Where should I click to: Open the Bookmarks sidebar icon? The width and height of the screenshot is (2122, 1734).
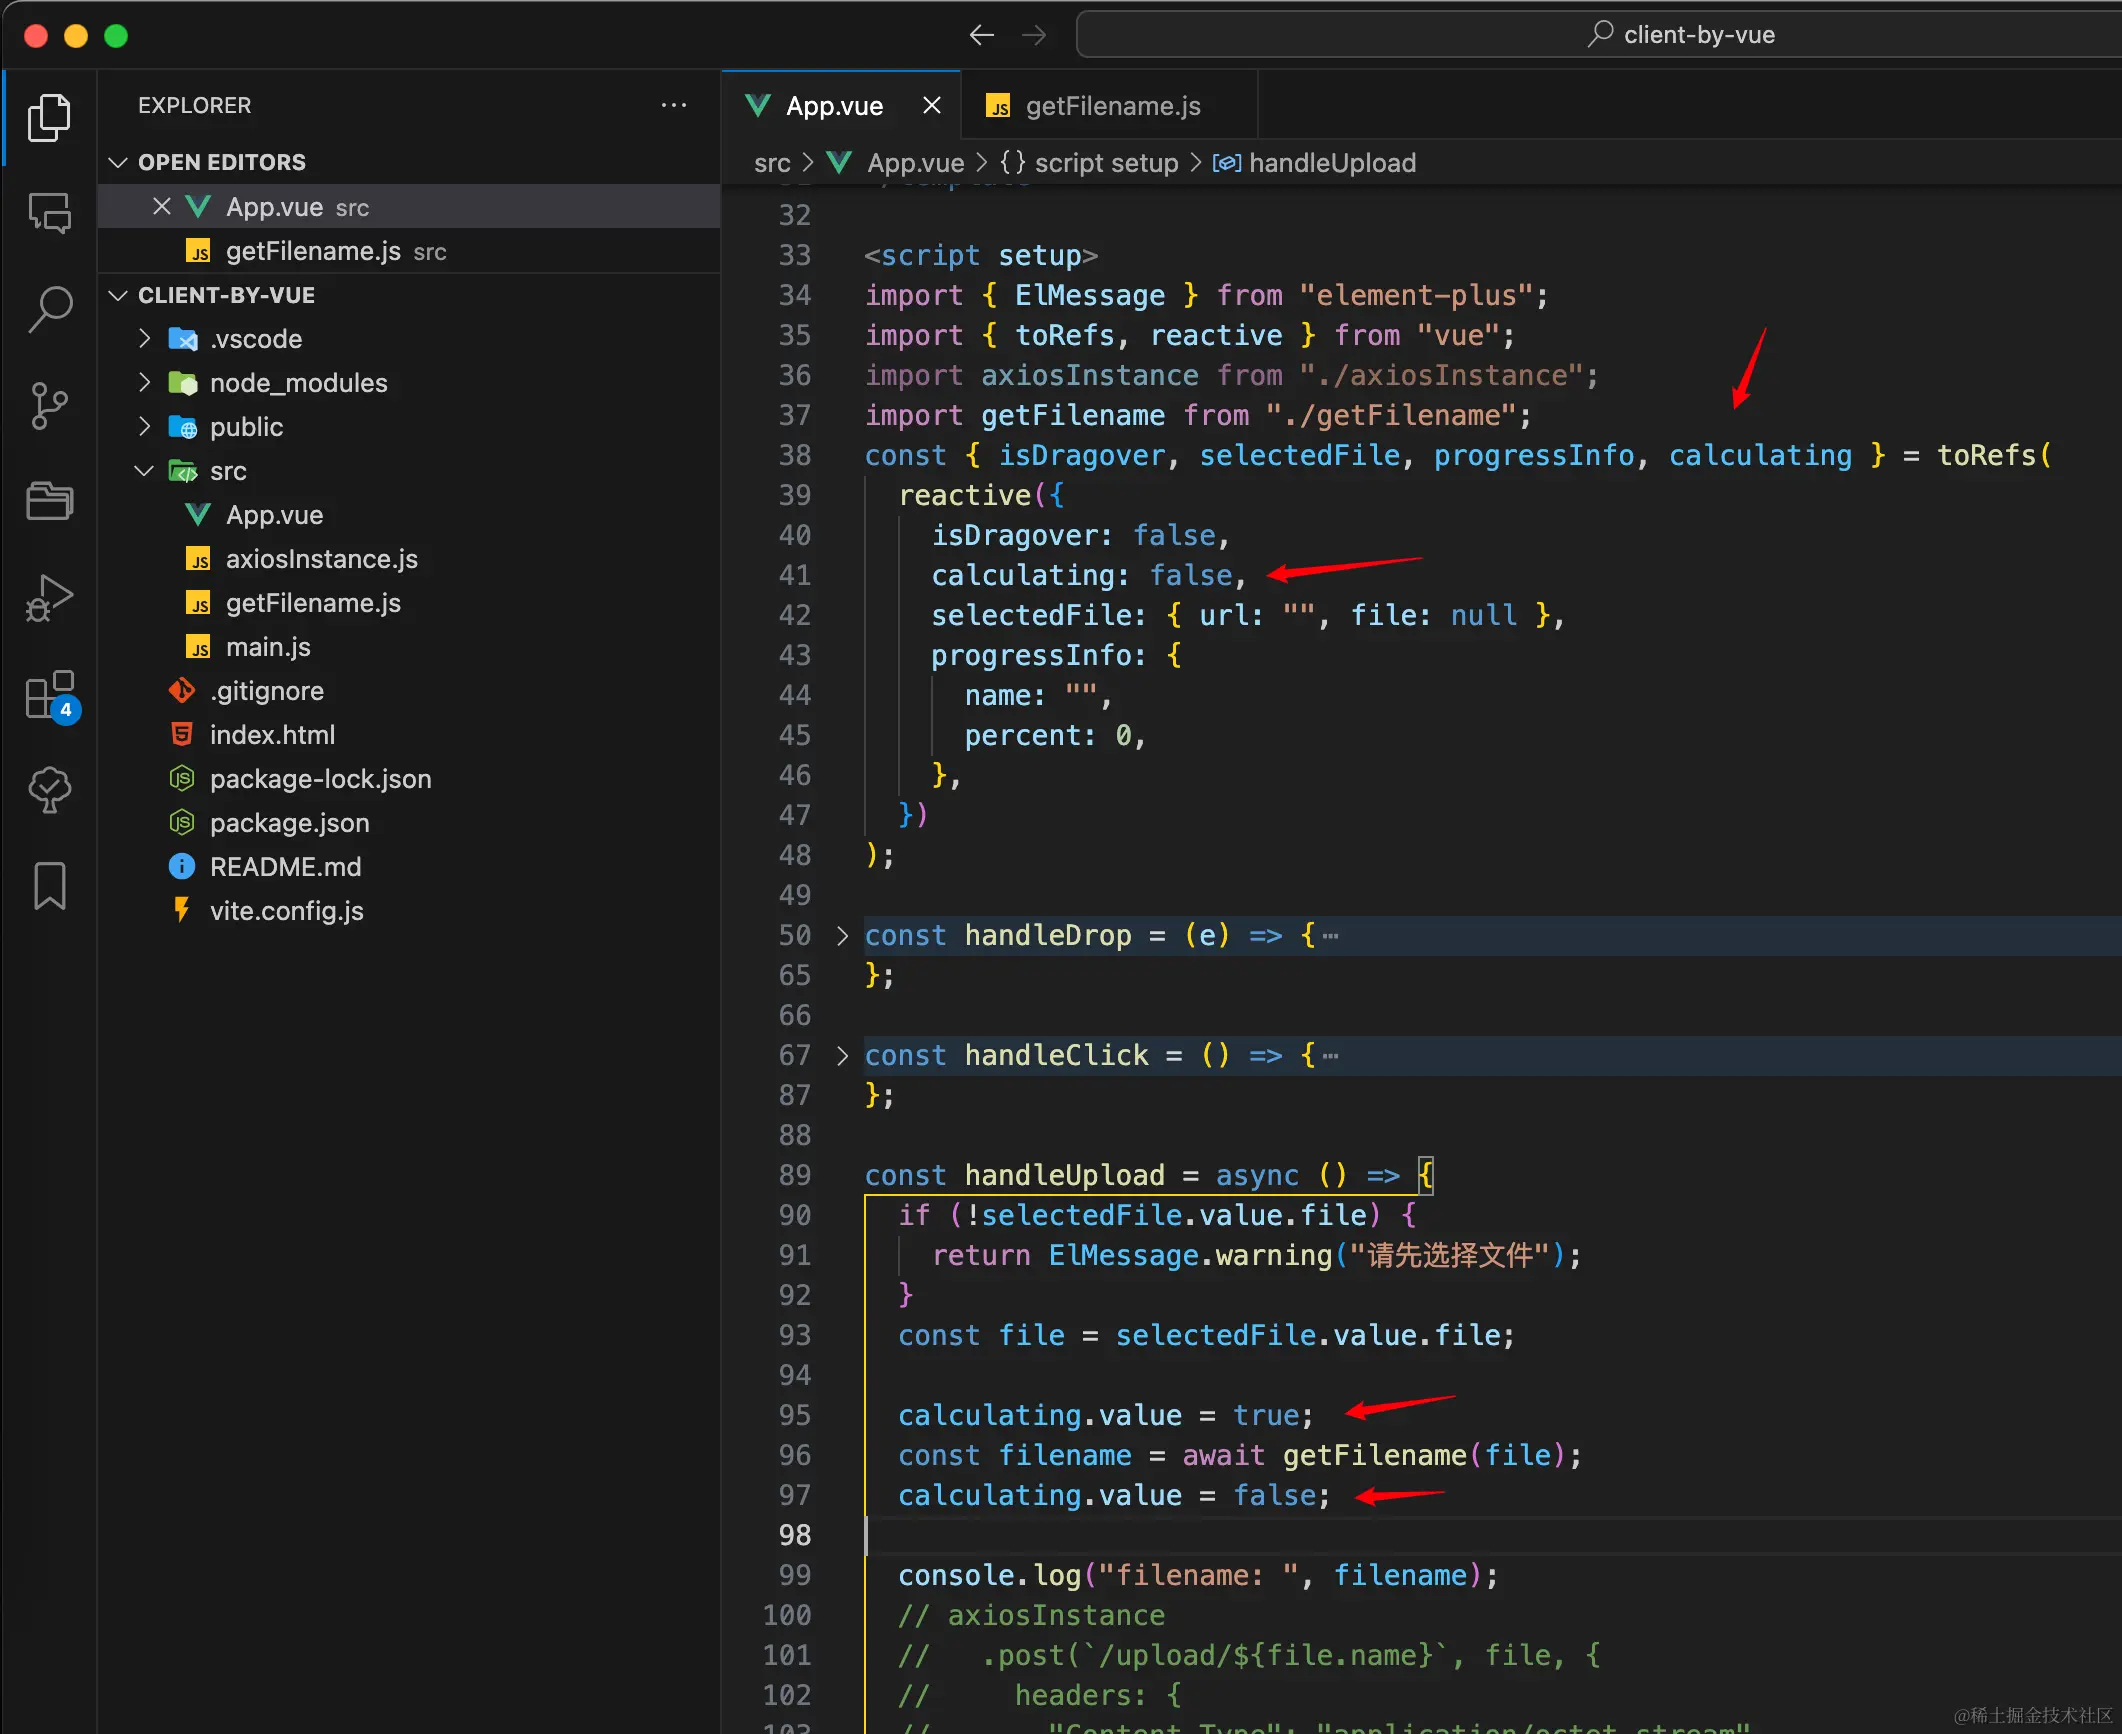tap(49, 886)
